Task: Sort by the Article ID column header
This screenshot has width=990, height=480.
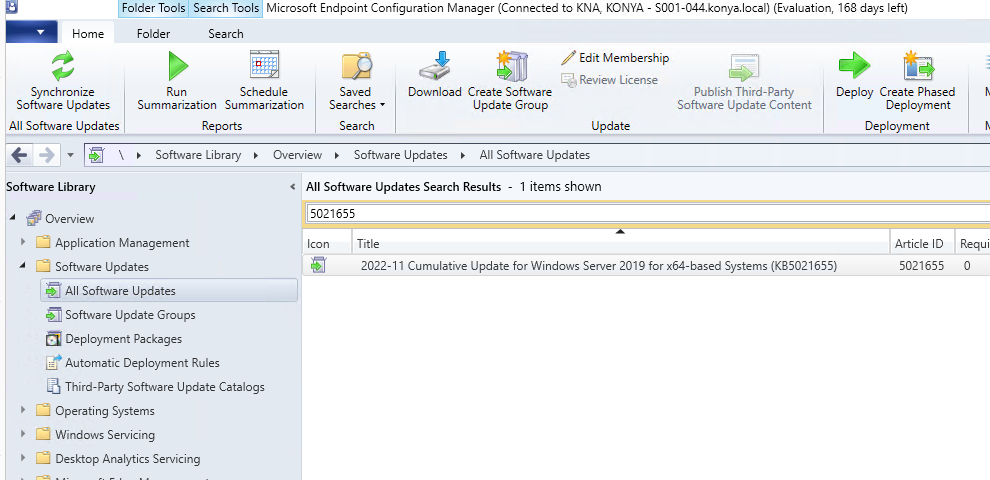Action: point(922,243)
